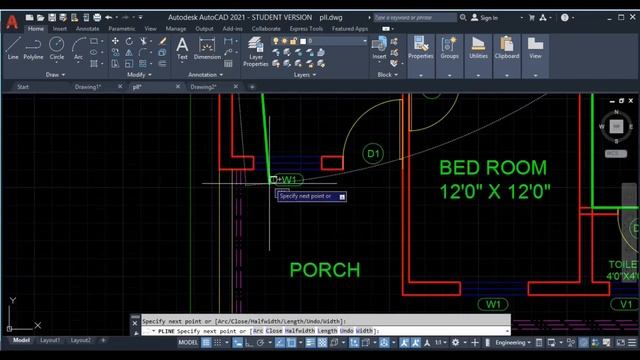Click the Move tool icon
The width and height of the screenshot is (640, 360).
click(x=116, y=41)
